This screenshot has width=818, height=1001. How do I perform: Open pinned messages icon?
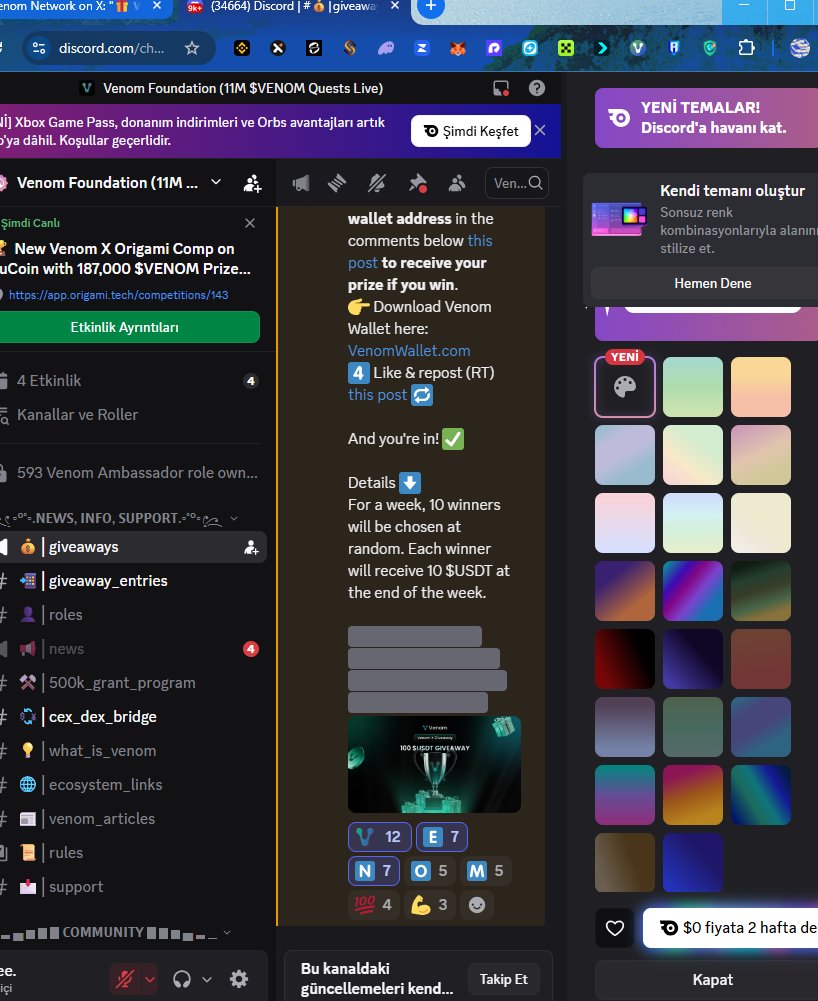[418, 184]
